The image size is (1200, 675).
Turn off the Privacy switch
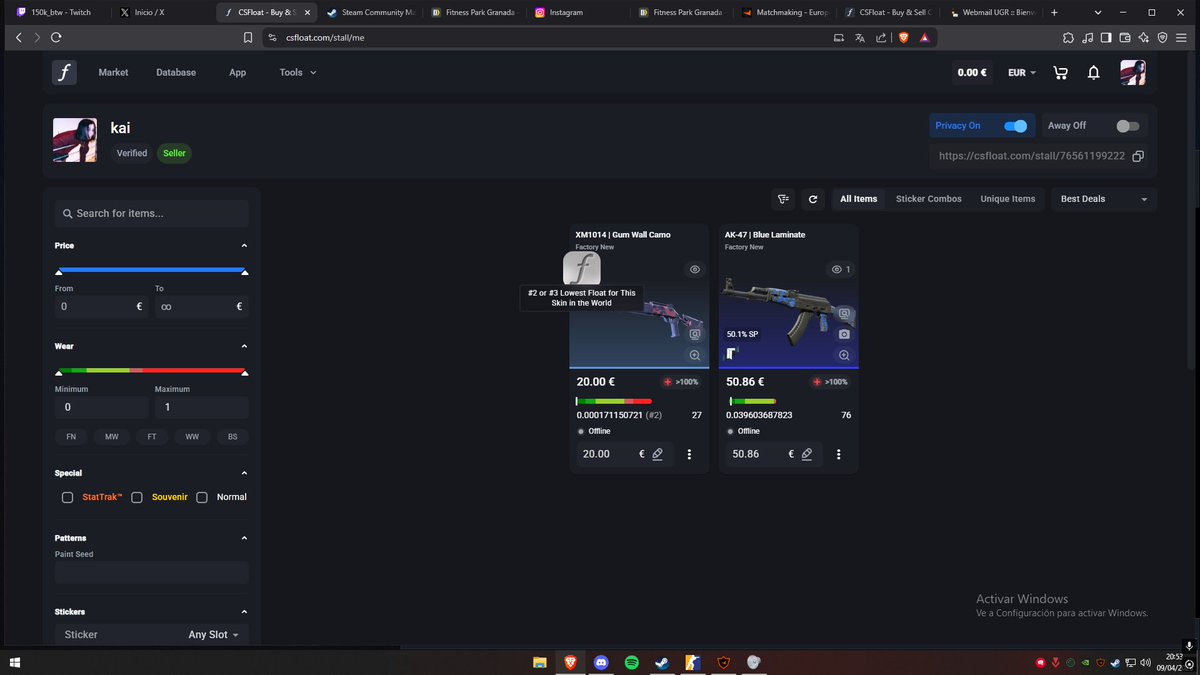coord(1015,126)
